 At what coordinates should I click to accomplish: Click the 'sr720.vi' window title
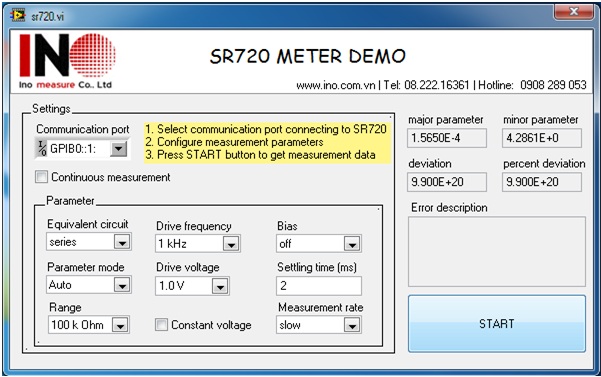[48, 16]
